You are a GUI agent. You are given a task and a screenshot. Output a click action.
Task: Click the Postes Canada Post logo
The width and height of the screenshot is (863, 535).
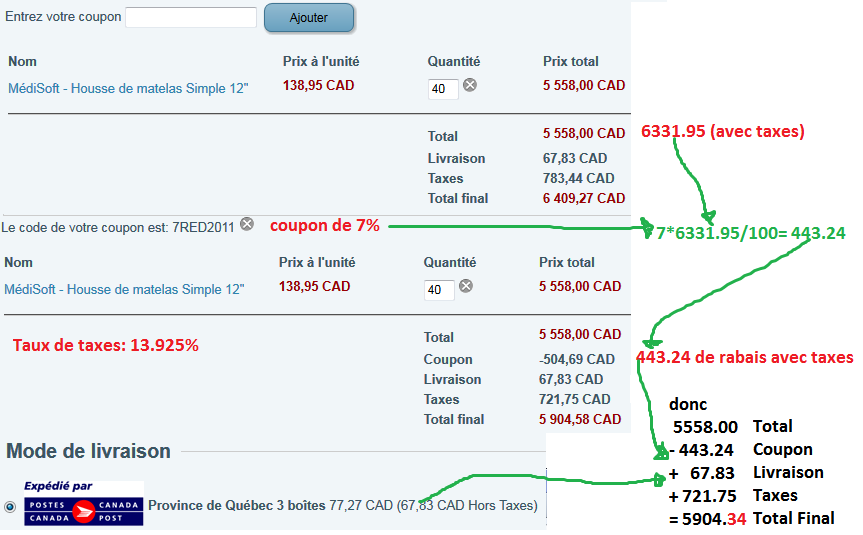point(83,505)
